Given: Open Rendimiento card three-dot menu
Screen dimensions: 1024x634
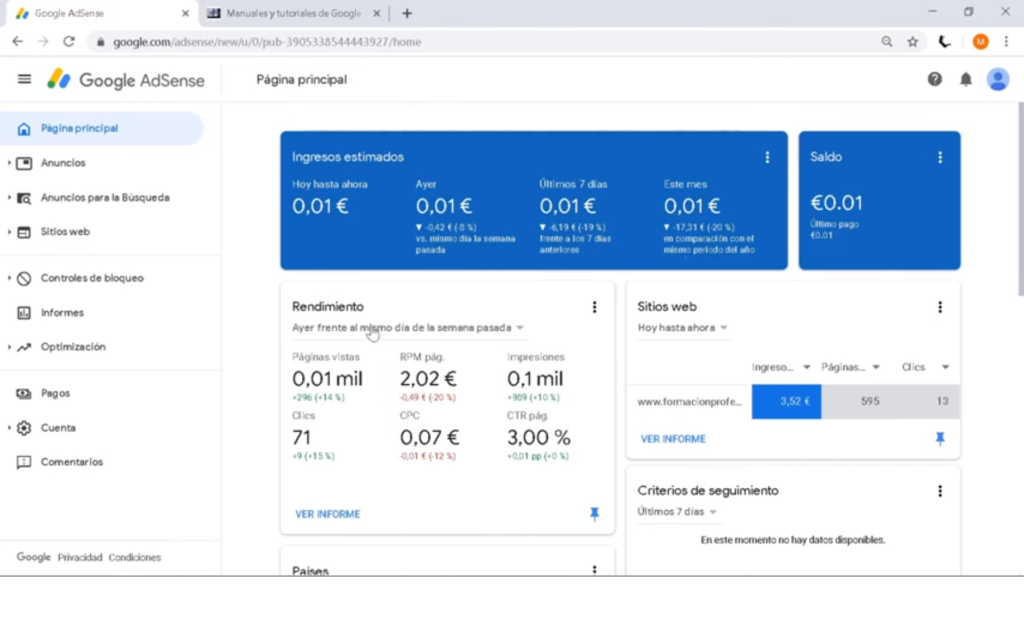Looking at the screenshot, I should point(594,307).
